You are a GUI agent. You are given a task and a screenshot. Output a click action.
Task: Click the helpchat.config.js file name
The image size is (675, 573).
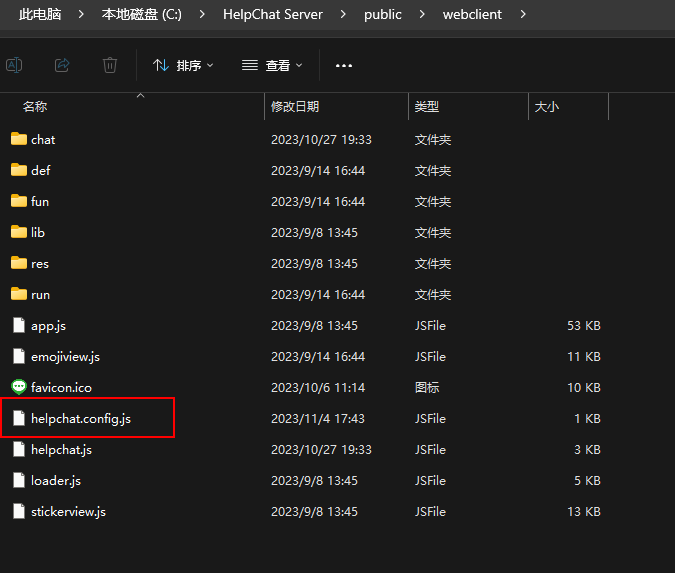coord(81,419)
